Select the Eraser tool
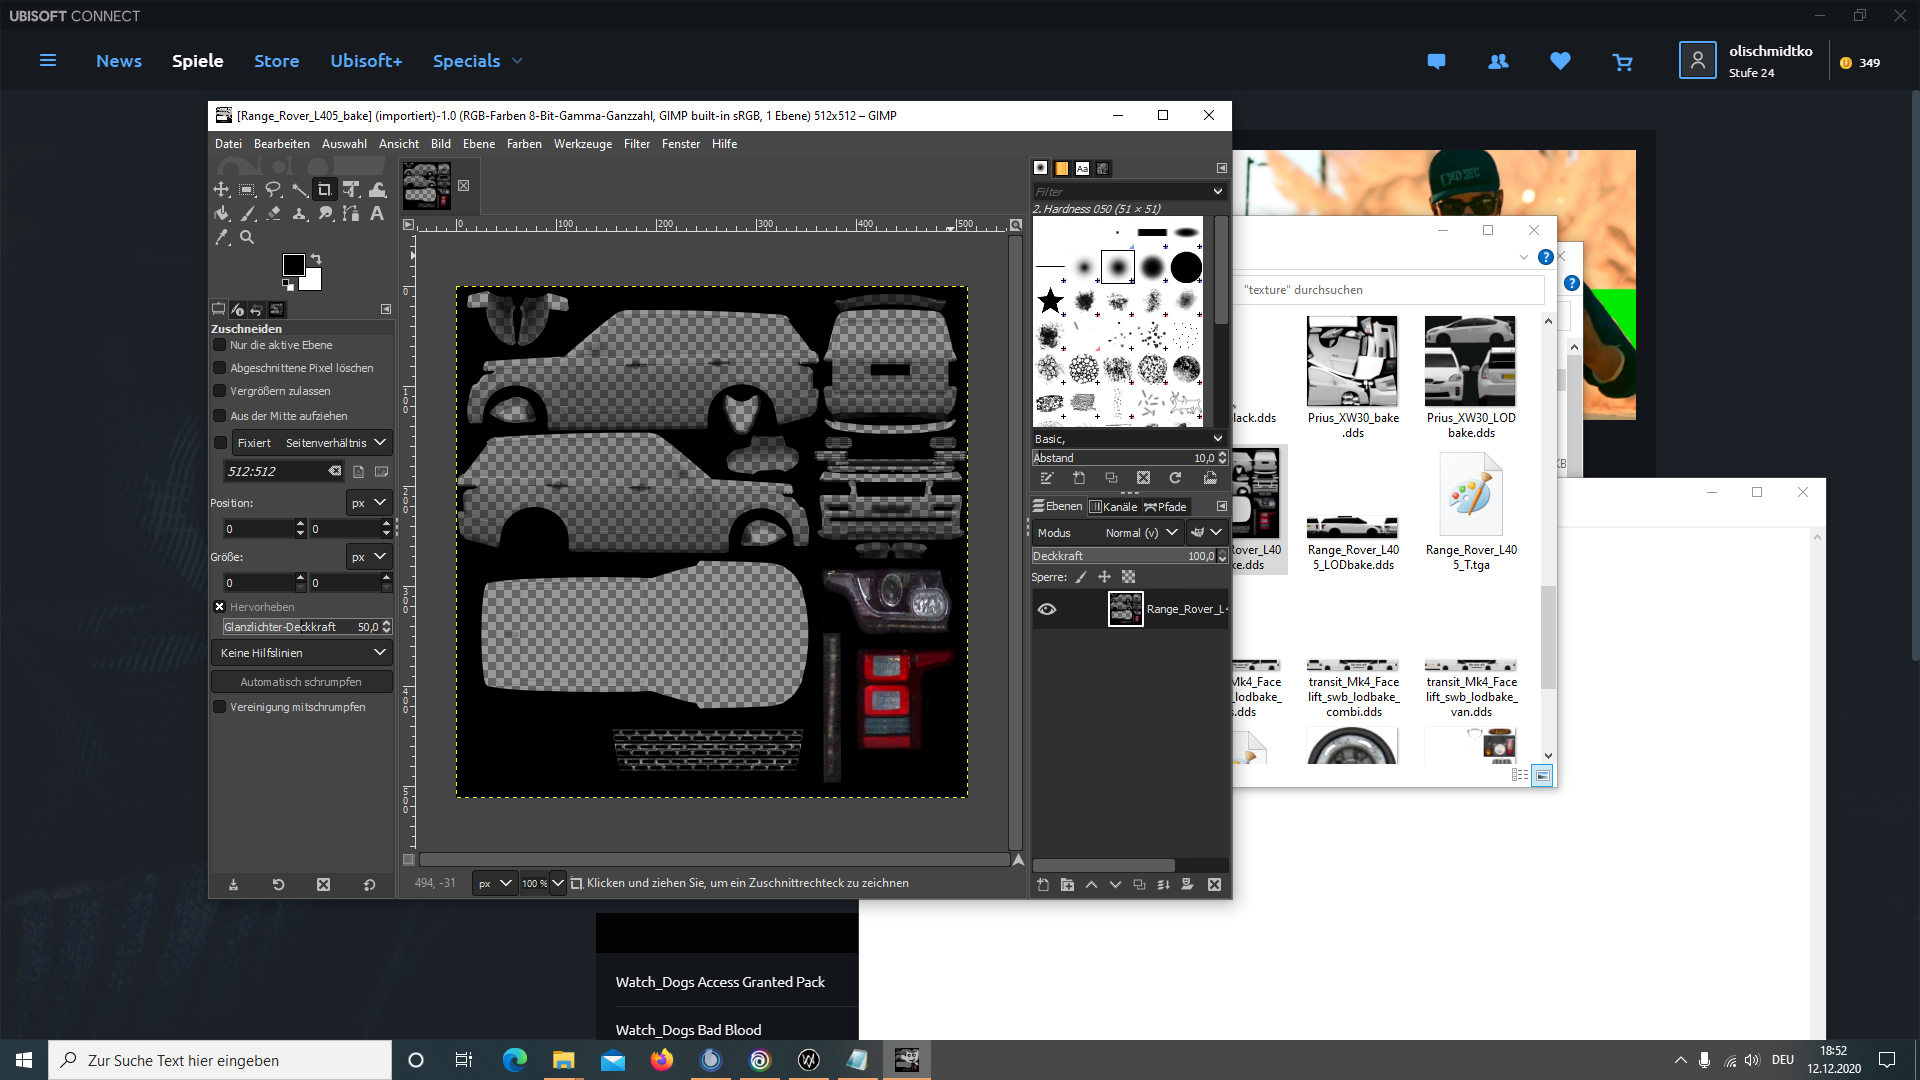 pyautogui.click(x=273, y=214)
